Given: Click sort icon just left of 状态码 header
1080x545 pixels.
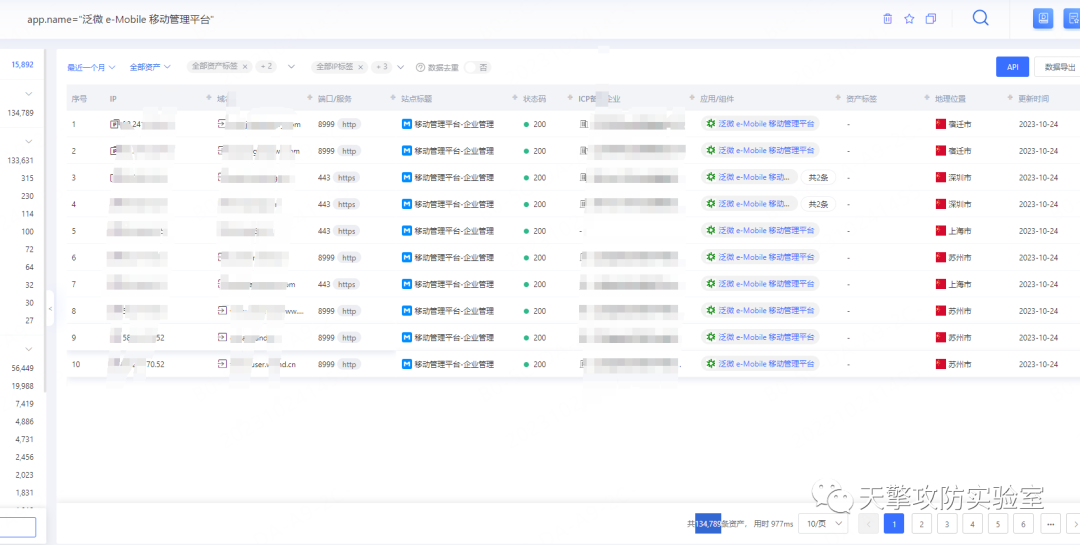Looking at the screenshot, I should click(515, 99).
